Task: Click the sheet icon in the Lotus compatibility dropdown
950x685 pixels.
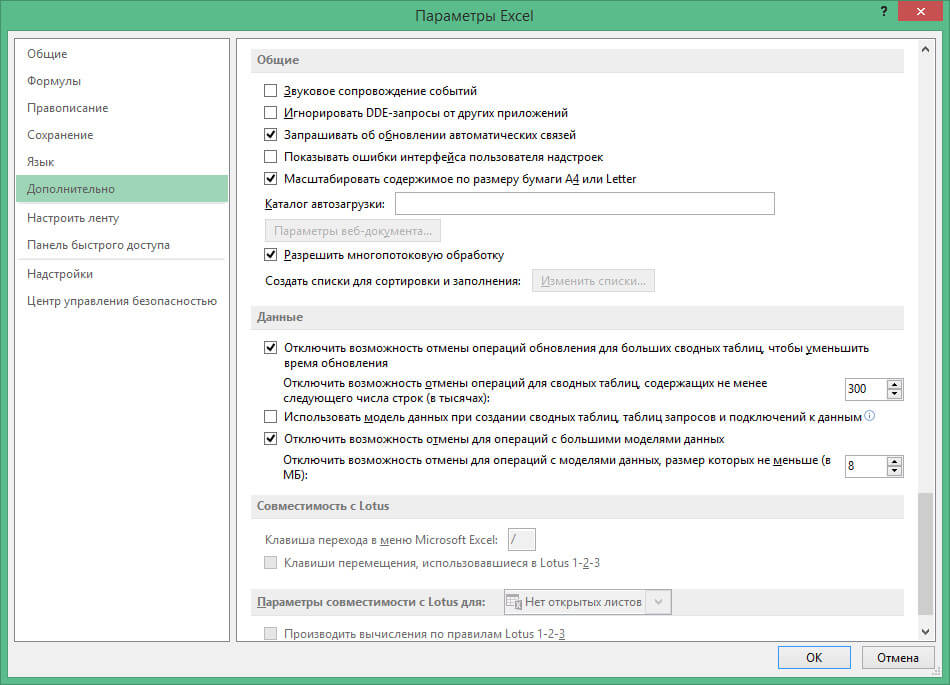Action: [x=514, y=602]
